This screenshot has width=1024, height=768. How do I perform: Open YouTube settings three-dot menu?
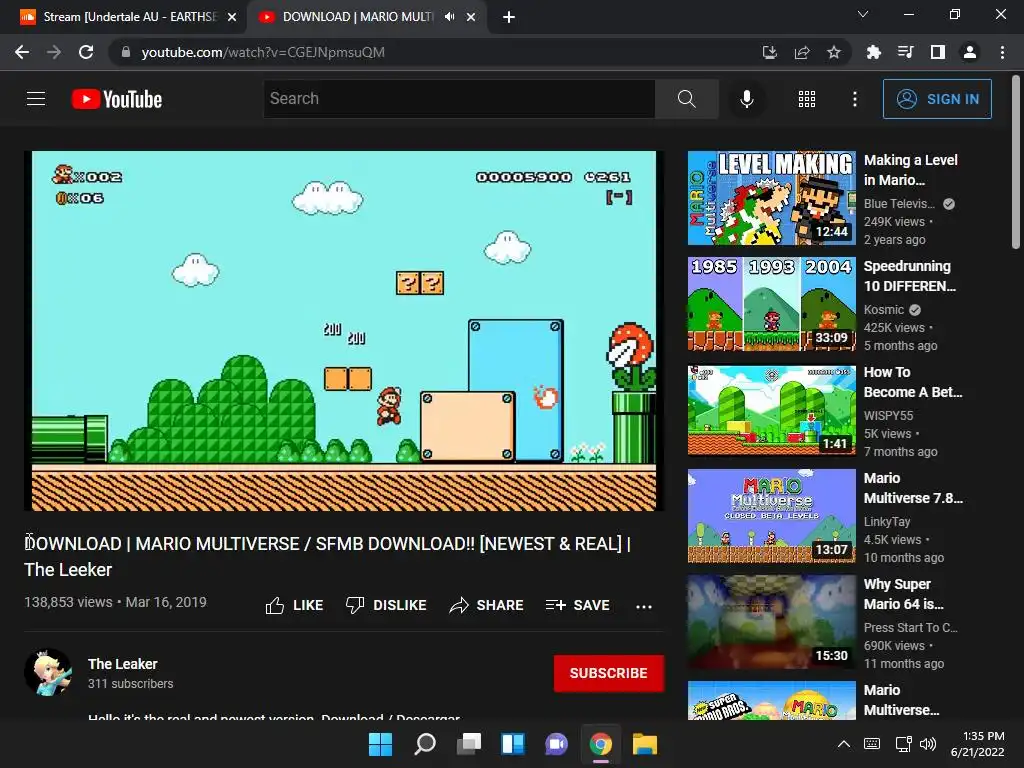click(854, 99)
